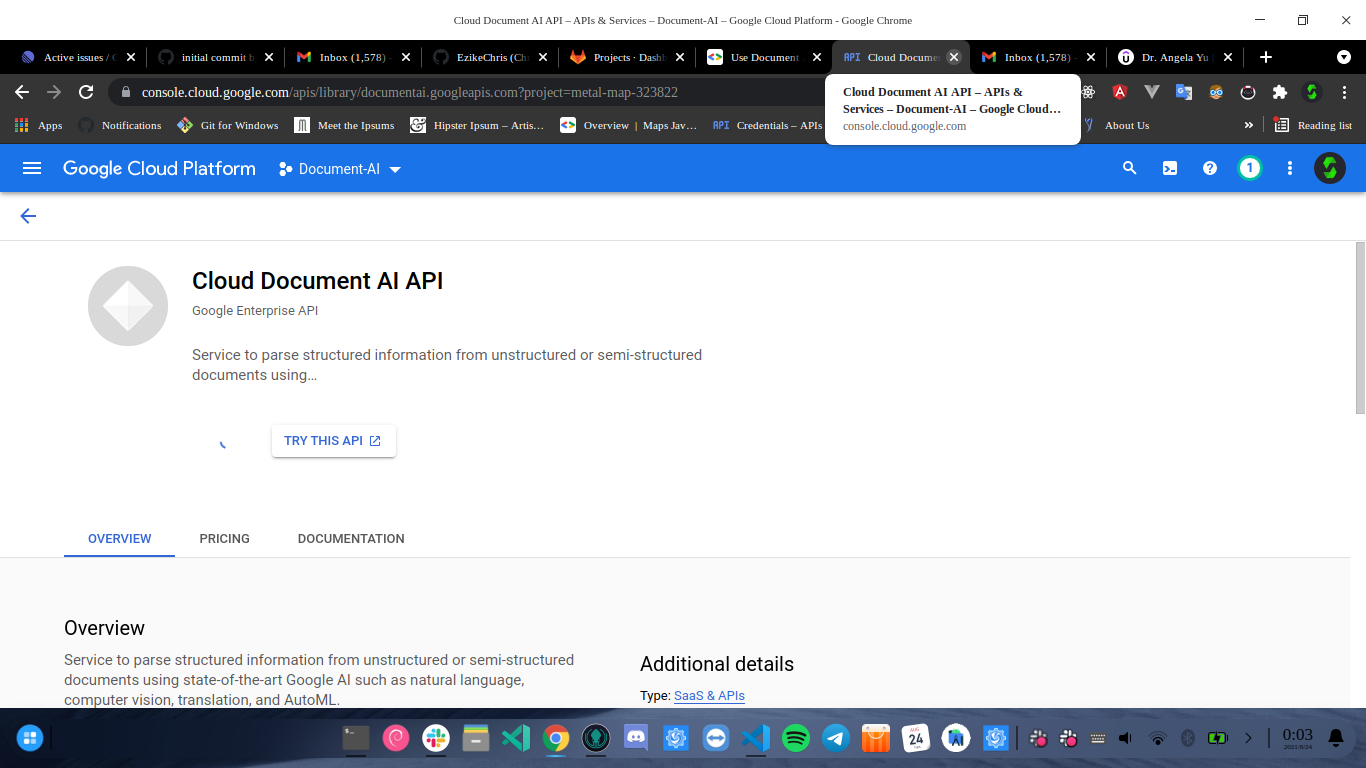Open the Wi-Fi icon in the system tray
This screenshot has height=768, width=1366.
pyautogui.click(x=1158, y=739)
